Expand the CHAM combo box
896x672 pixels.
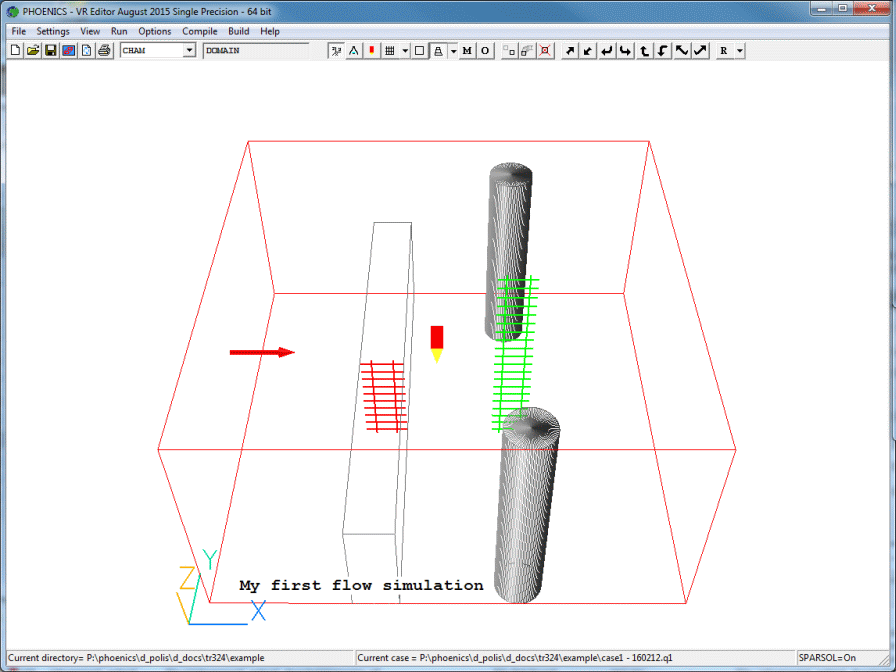[x=189, y=50]
